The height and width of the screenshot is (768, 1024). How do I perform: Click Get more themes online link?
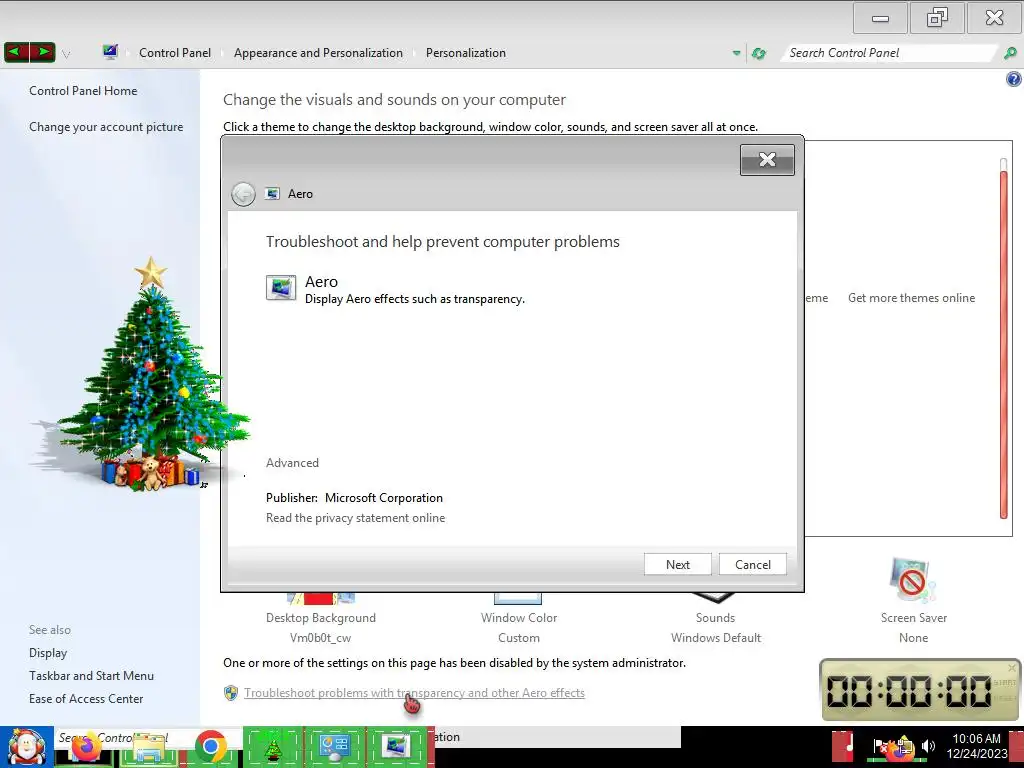coord(911,298)
